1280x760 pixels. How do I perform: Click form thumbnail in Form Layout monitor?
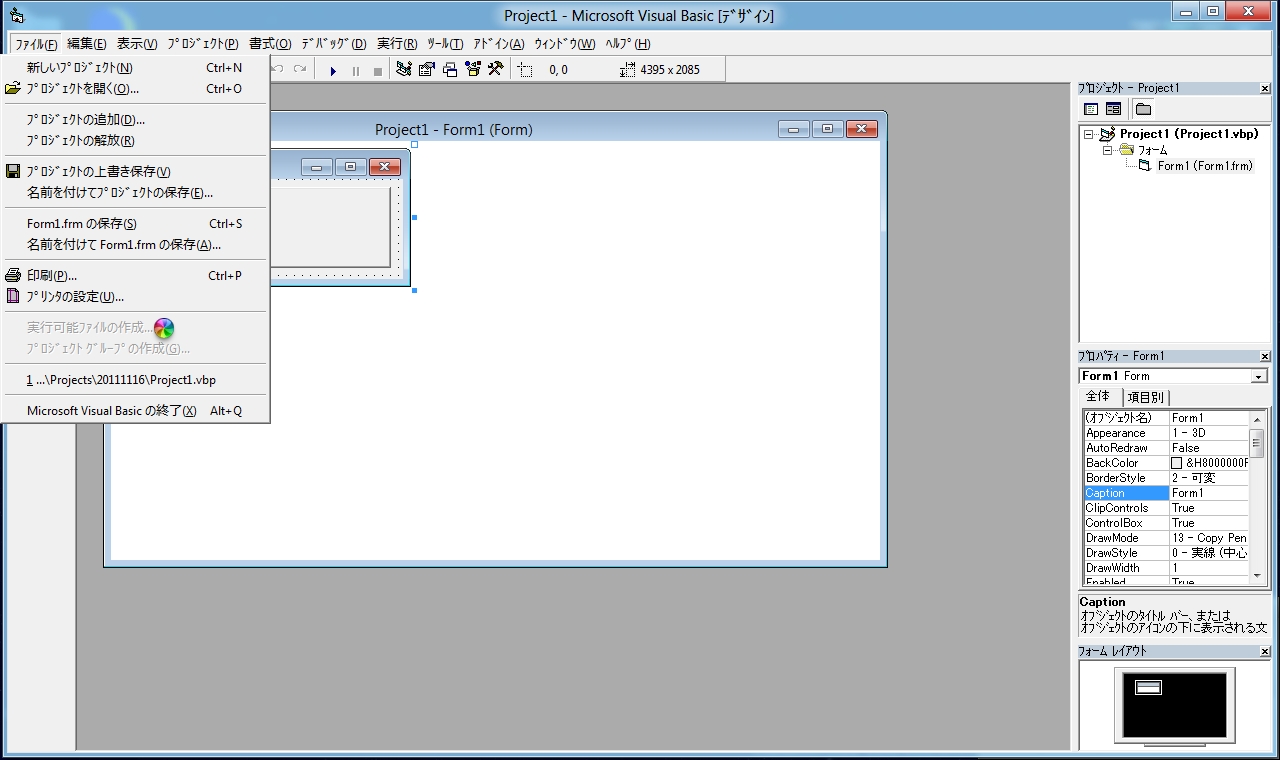point(1149,687)
